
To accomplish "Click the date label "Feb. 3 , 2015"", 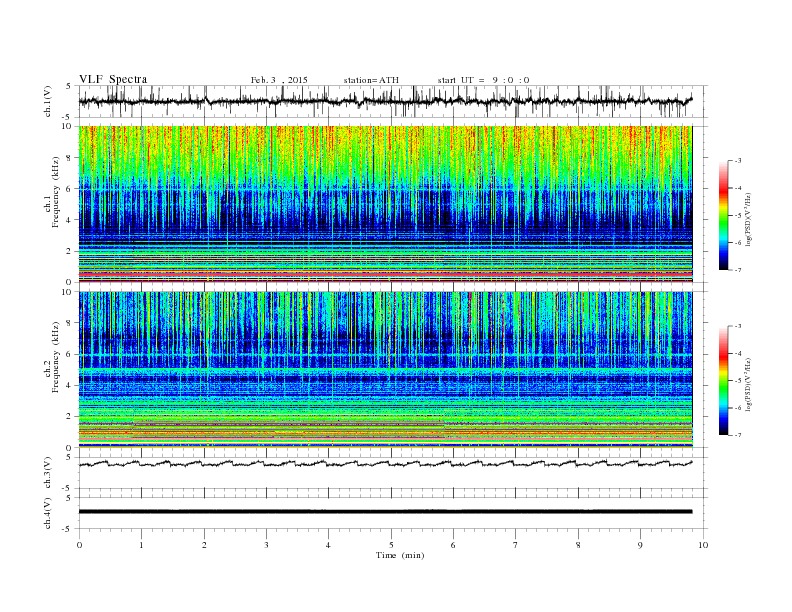I will 279,80.
